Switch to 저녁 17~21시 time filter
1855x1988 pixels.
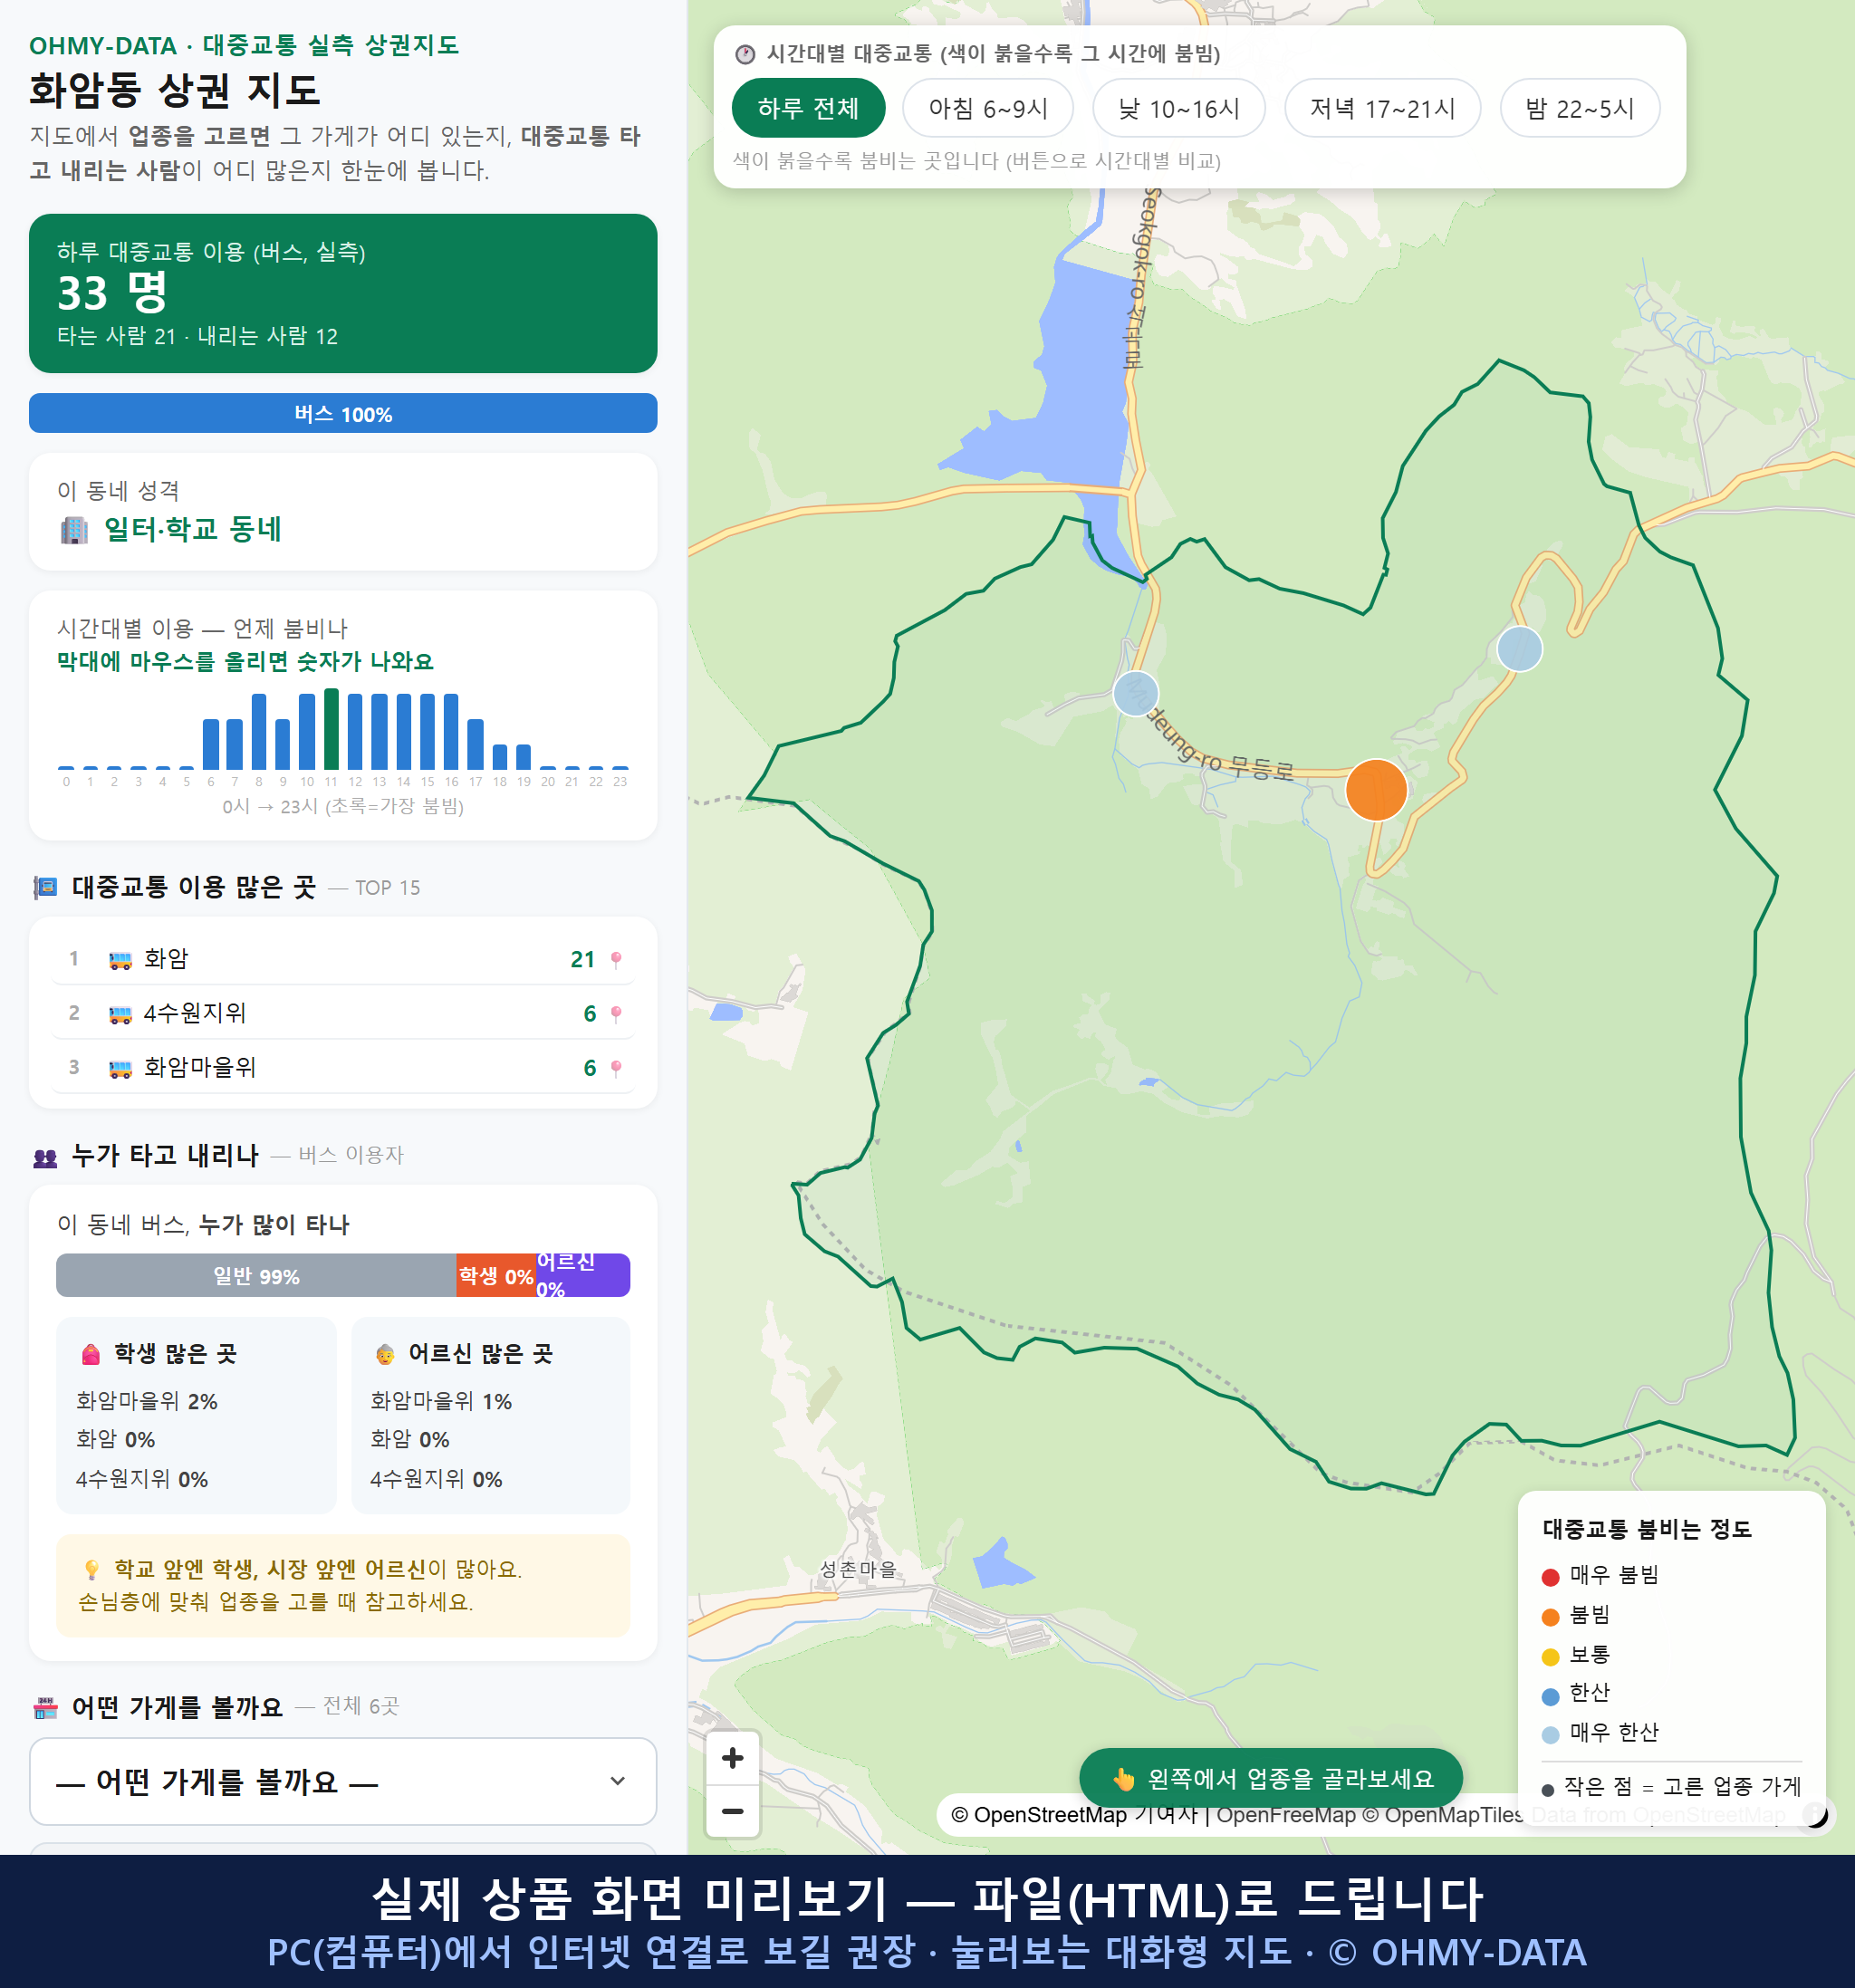[1381, 108]
